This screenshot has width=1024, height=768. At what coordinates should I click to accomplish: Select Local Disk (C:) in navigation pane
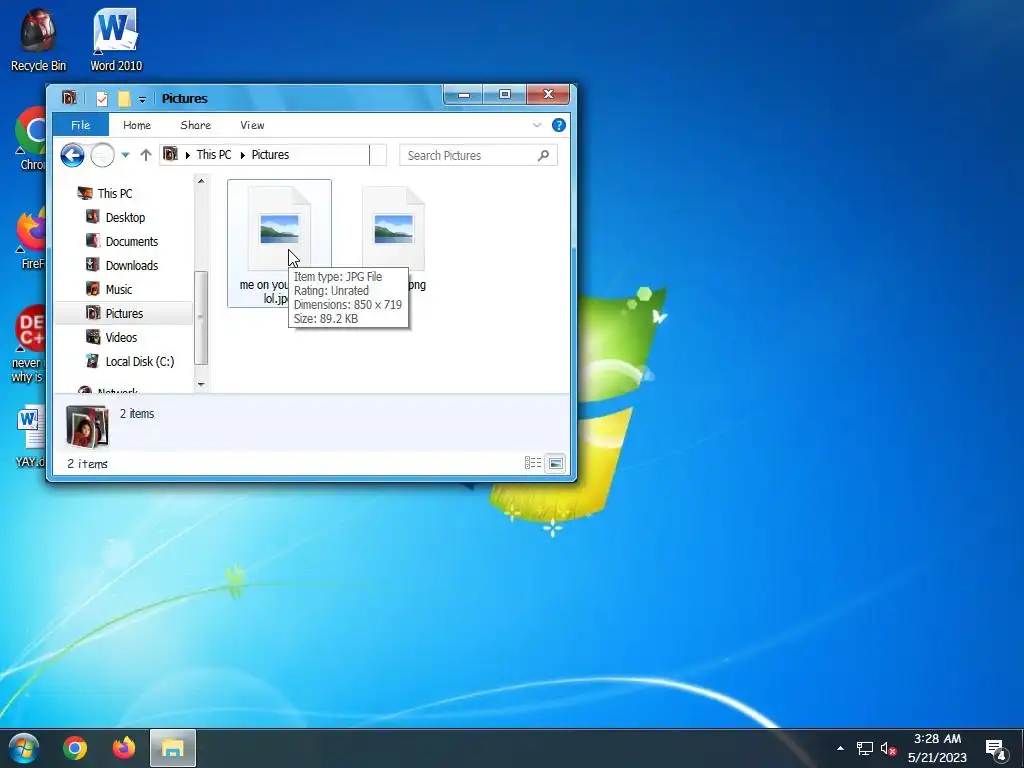tap(139, 361)
